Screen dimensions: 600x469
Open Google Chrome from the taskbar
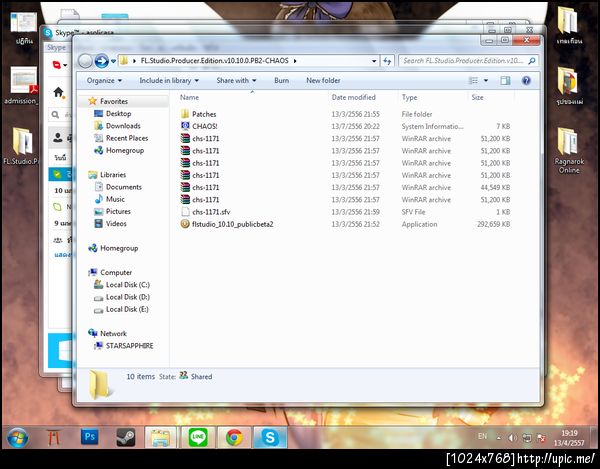pos(234,437)
